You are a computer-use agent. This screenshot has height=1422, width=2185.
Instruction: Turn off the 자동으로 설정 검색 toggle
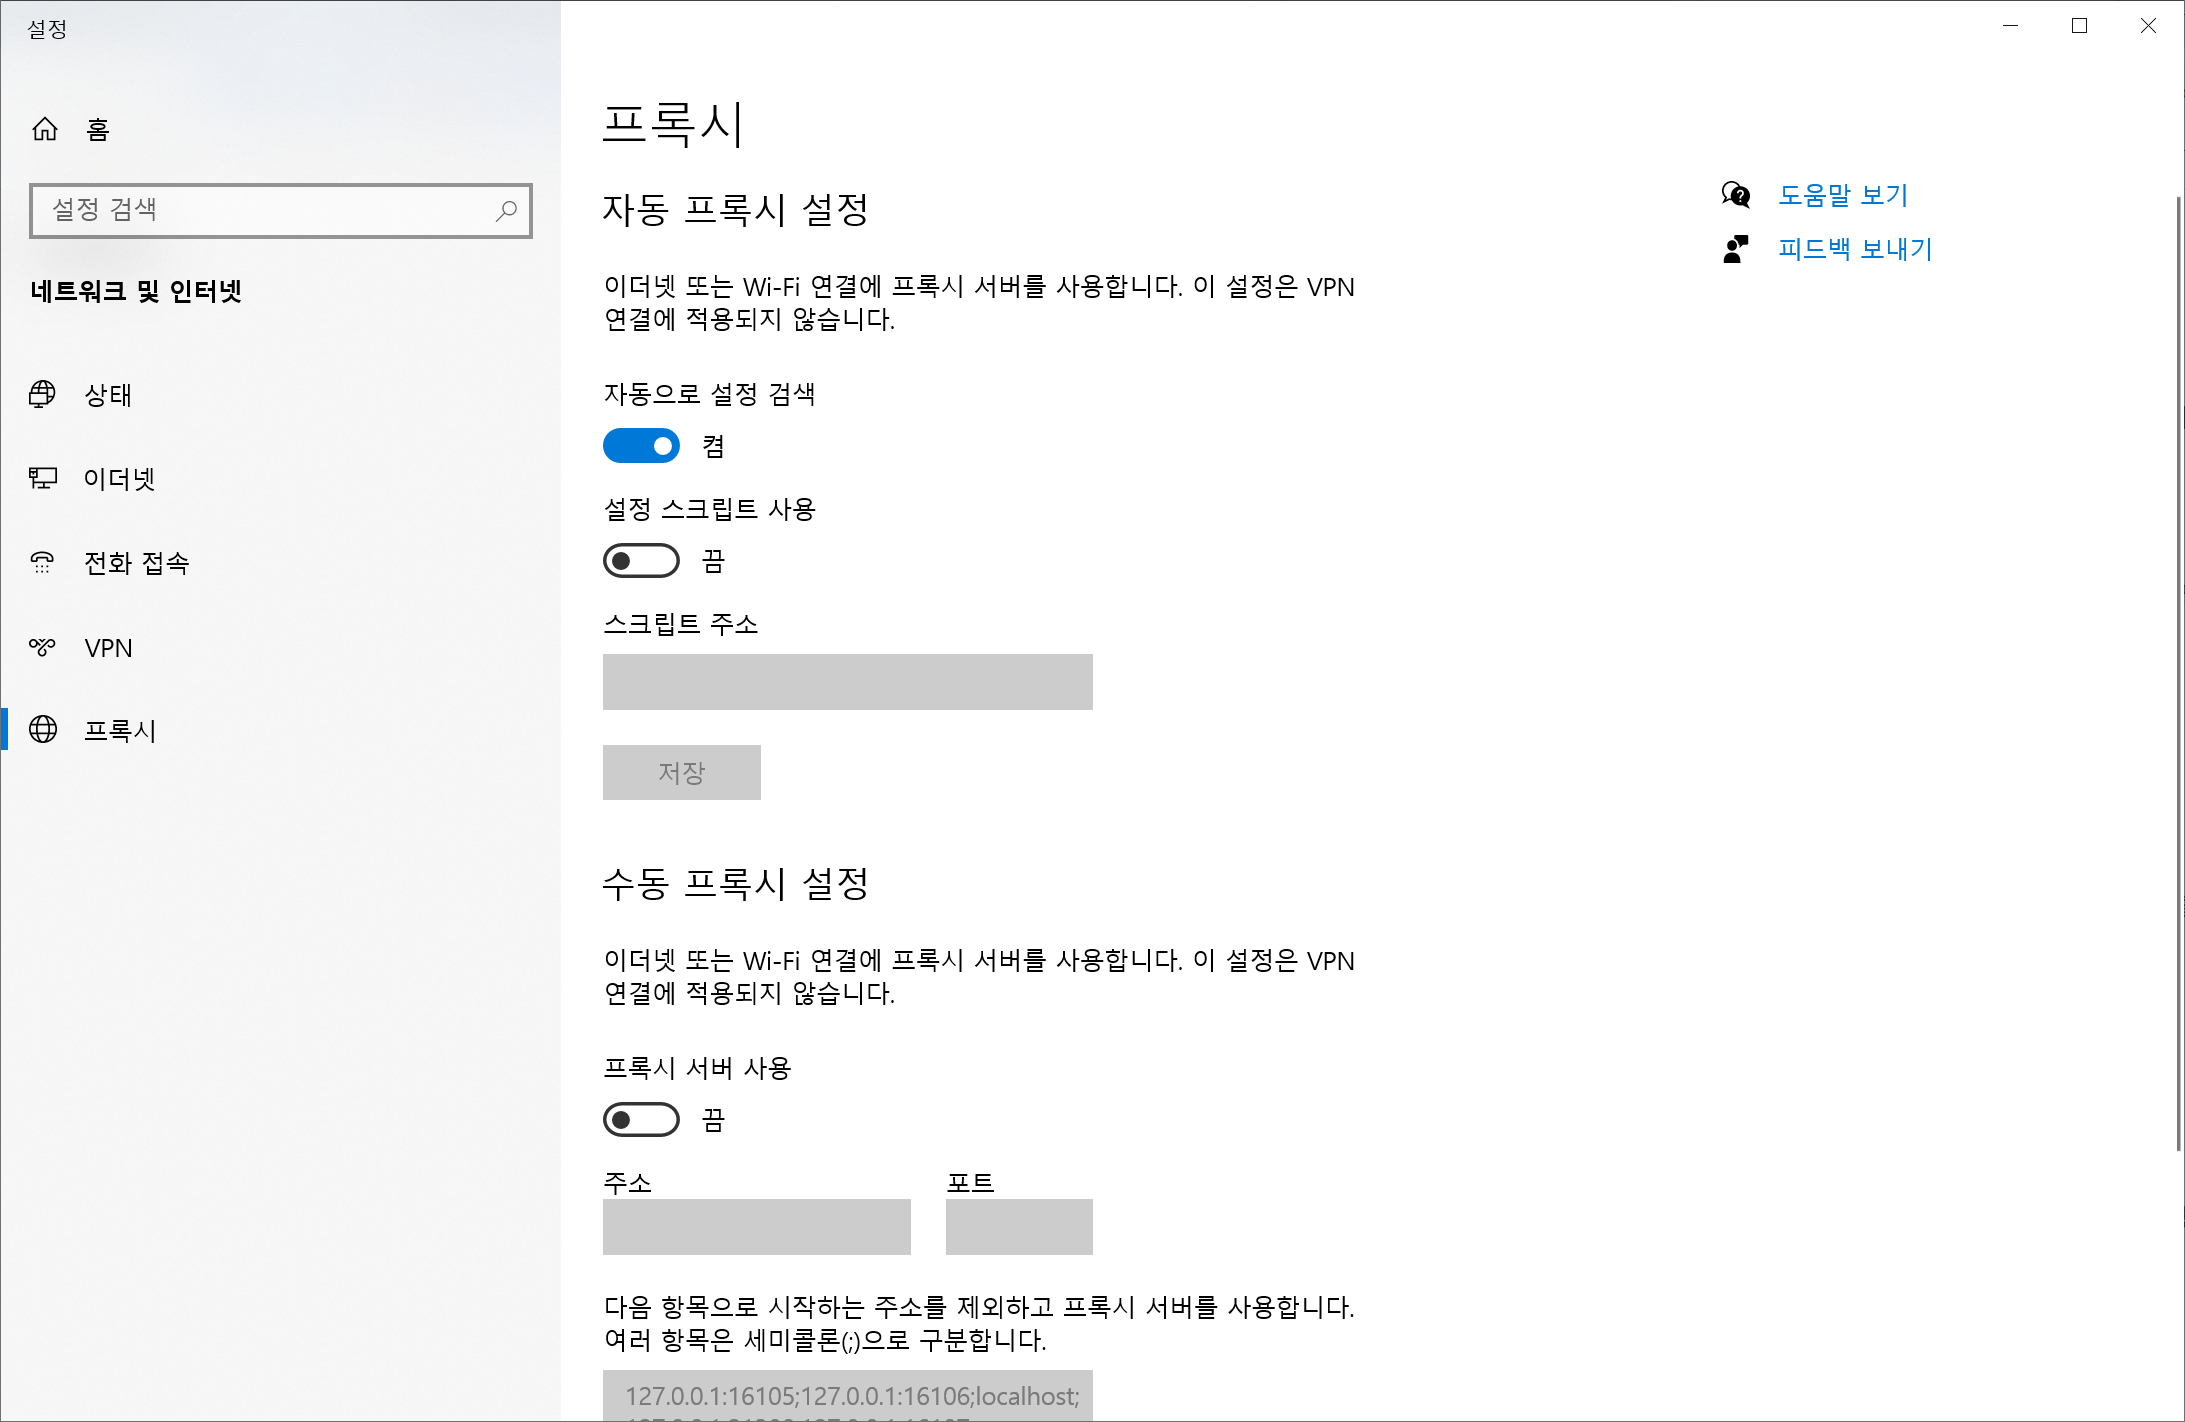(x=641, y=446)
